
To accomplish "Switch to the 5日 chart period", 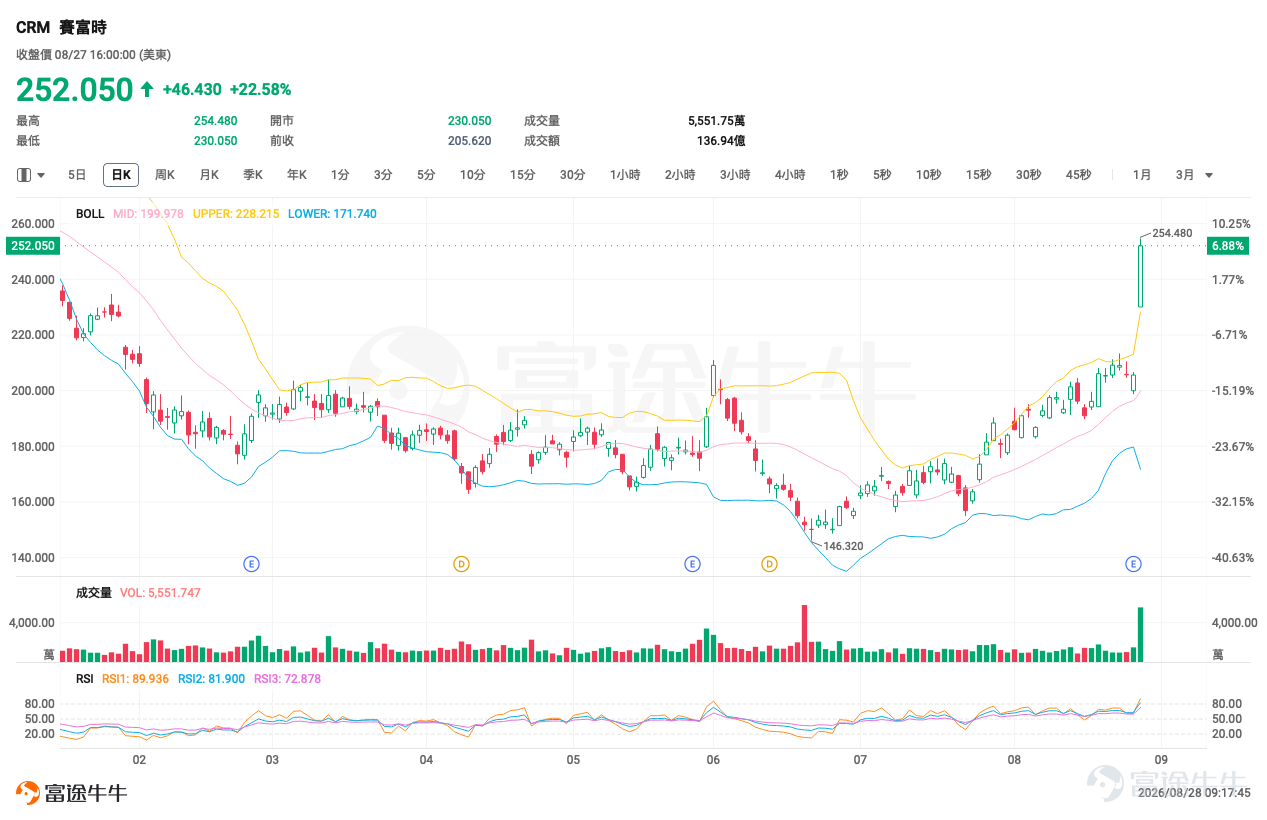I will (x=77, y=175).
